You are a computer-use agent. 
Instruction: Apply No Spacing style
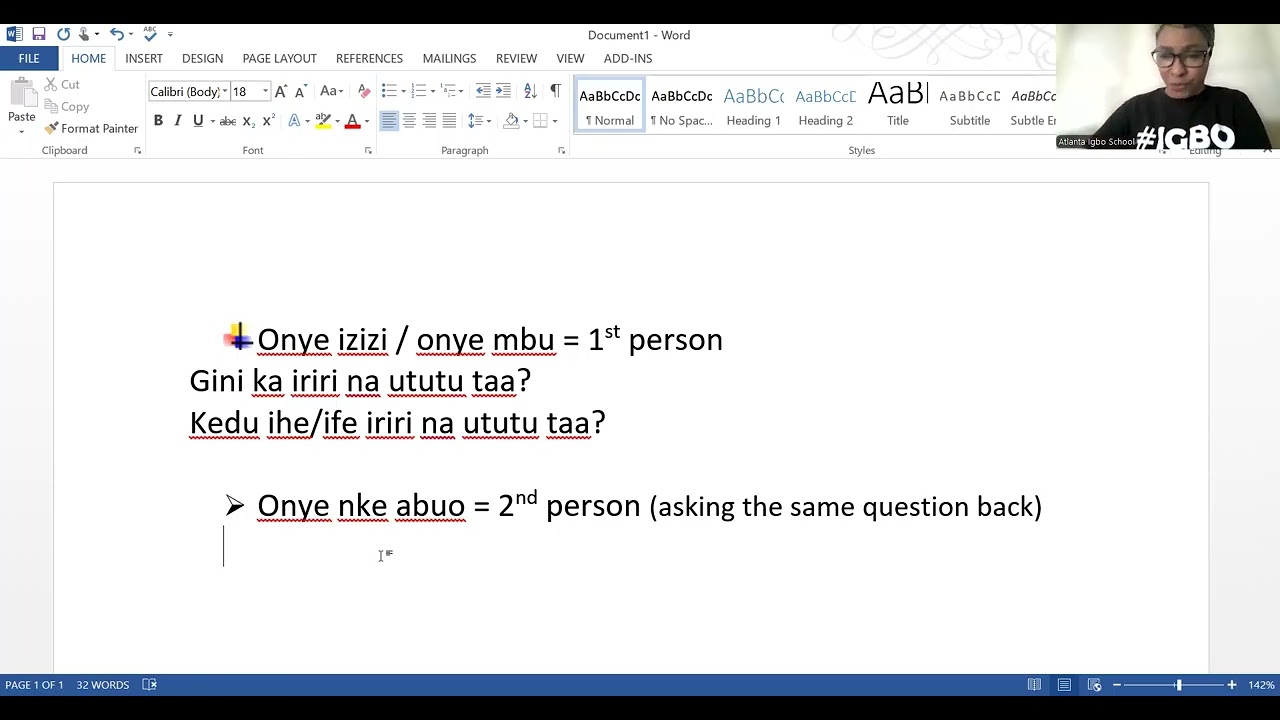(x=682, y=106)
